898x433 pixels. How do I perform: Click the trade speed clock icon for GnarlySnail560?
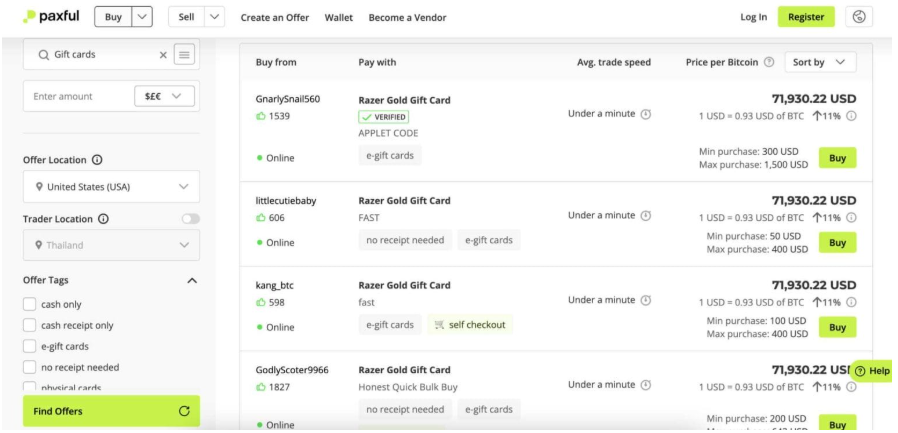(646, 114)
